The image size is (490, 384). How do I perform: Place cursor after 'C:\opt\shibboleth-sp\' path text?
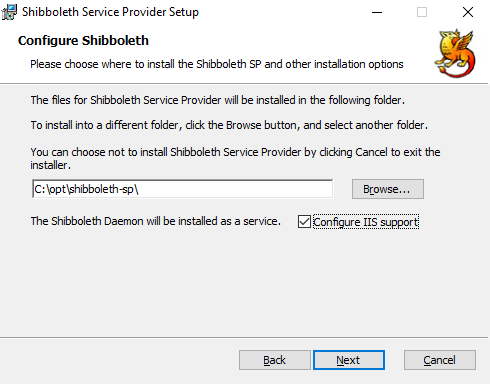point(139,189)
